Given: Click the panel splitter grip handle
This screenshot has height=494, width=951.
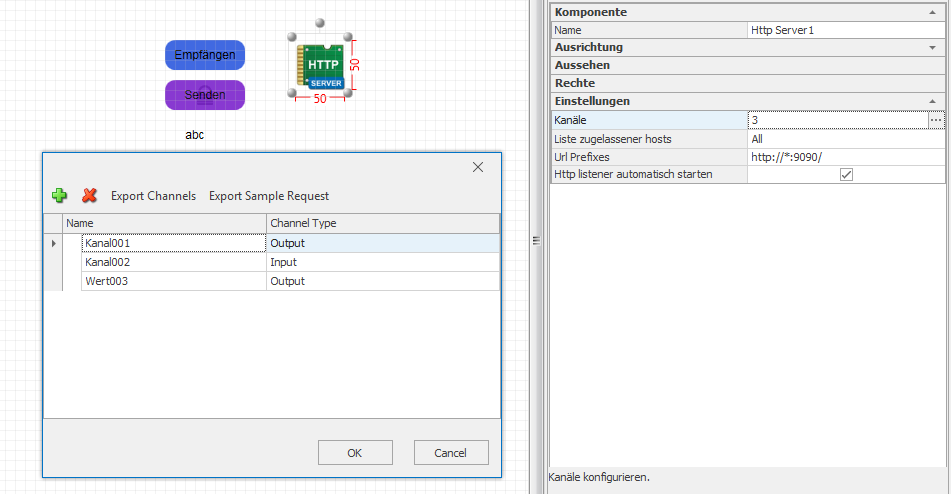Looking at the screenshot, I should pos(536,241).
